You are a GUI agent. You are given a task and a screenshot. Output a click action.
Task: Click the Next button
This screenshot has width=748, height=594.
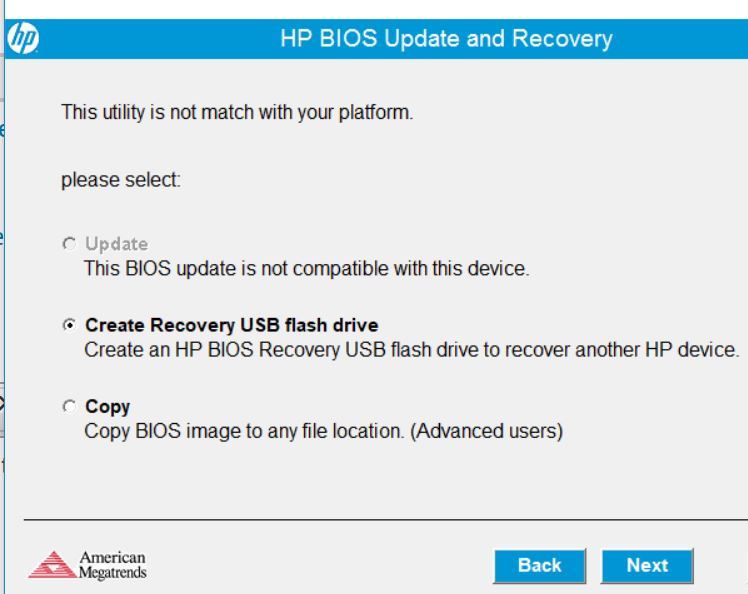coord(647,566)
